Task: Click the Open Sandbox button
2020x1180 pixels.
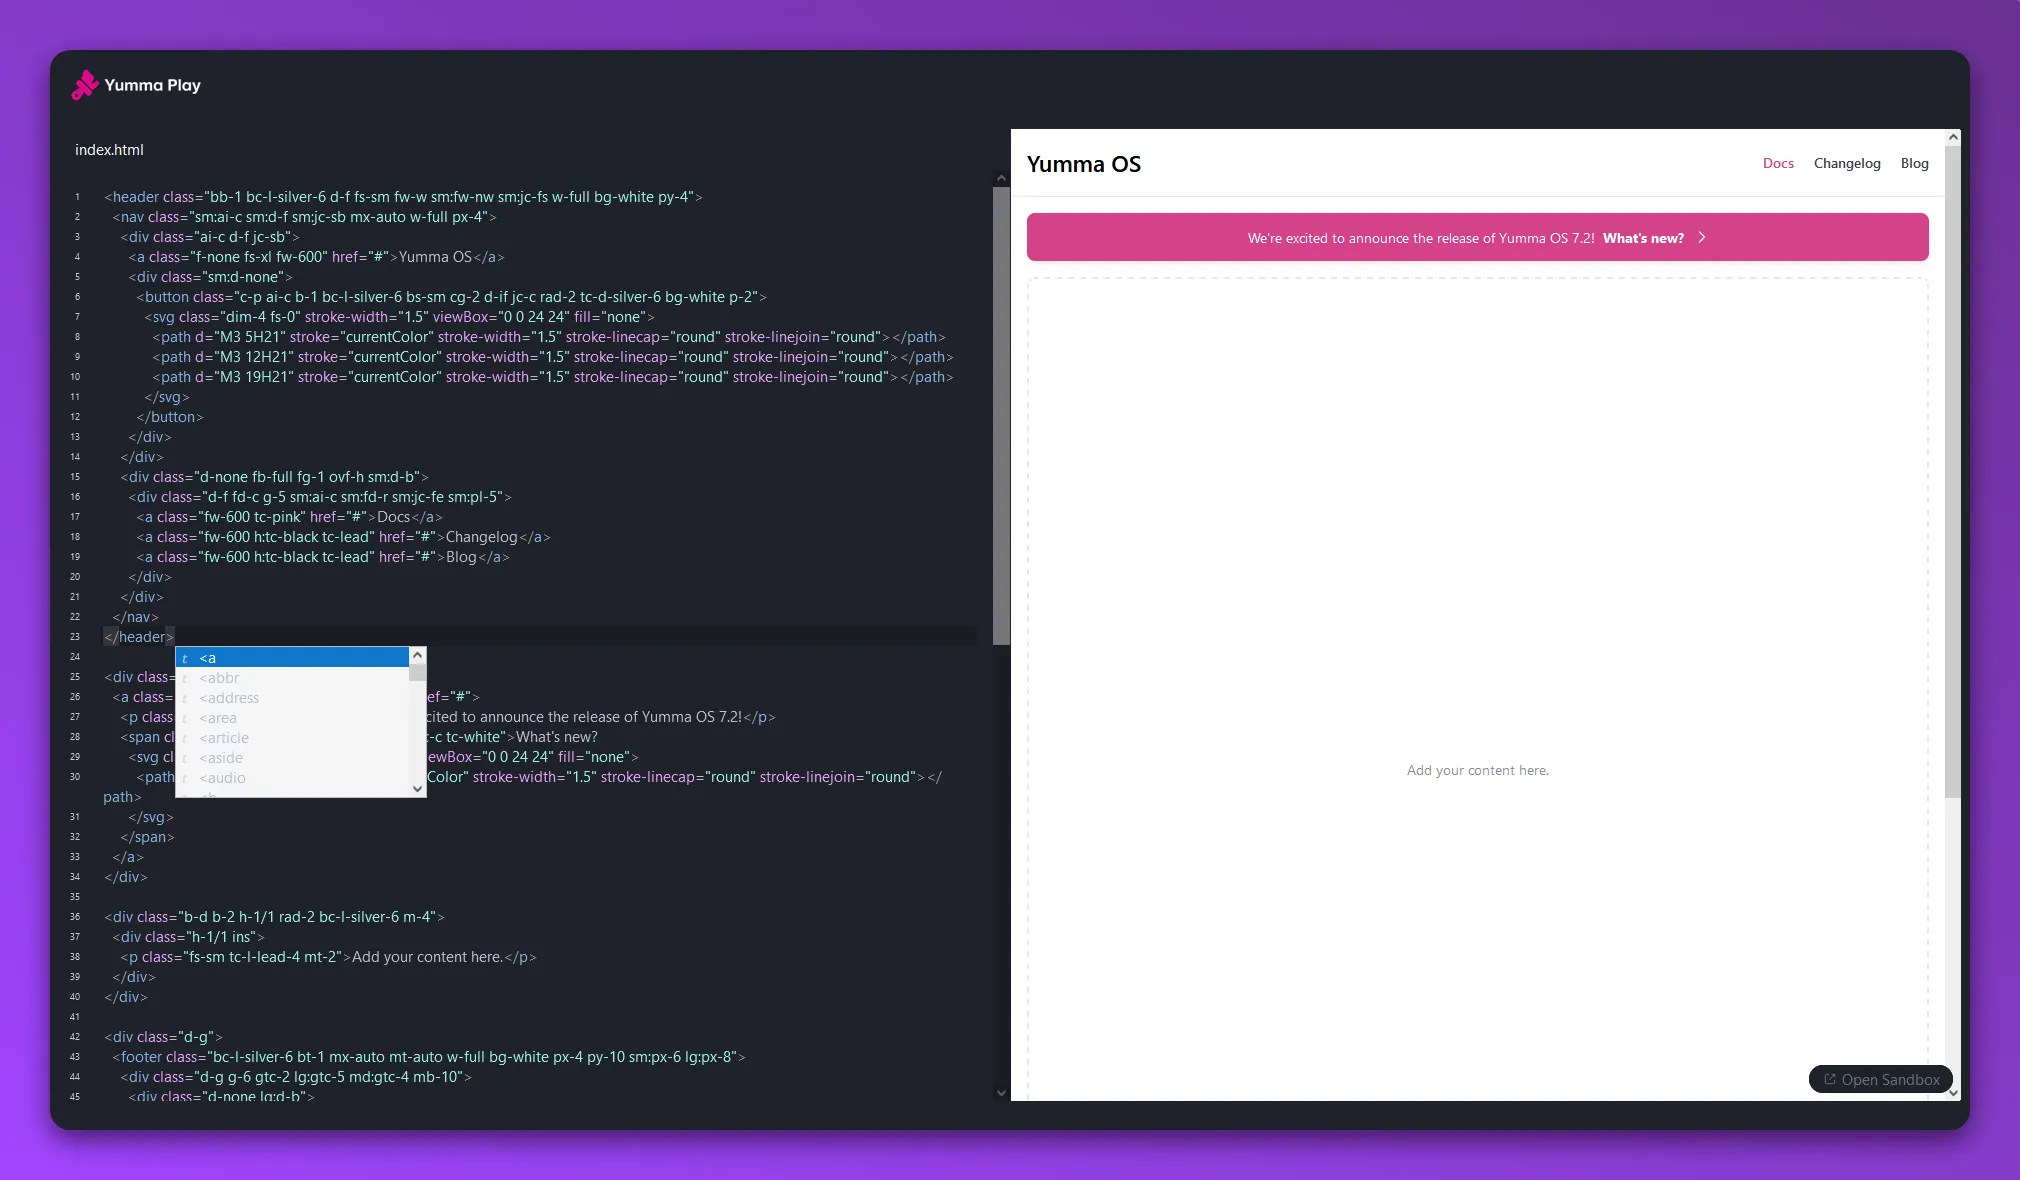Action: coord(1880,1079)
